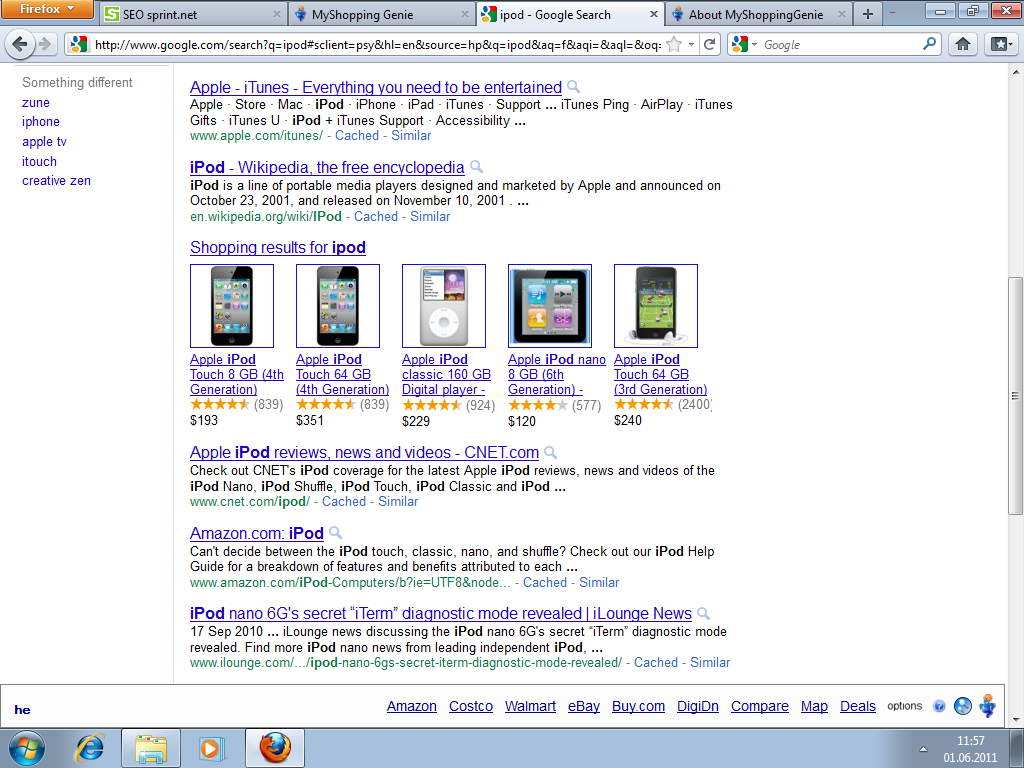Show hidden system tray icons

coord(923,749)
